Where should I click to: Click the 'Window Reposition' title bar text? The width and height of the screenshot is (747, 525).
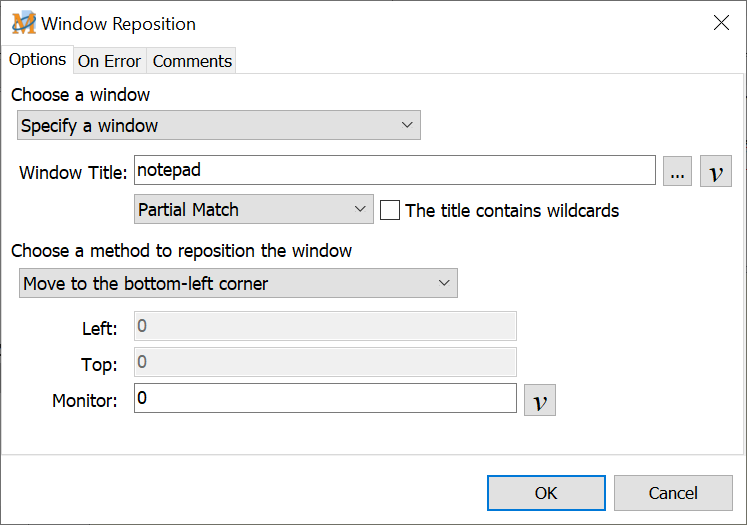point(118,23)
